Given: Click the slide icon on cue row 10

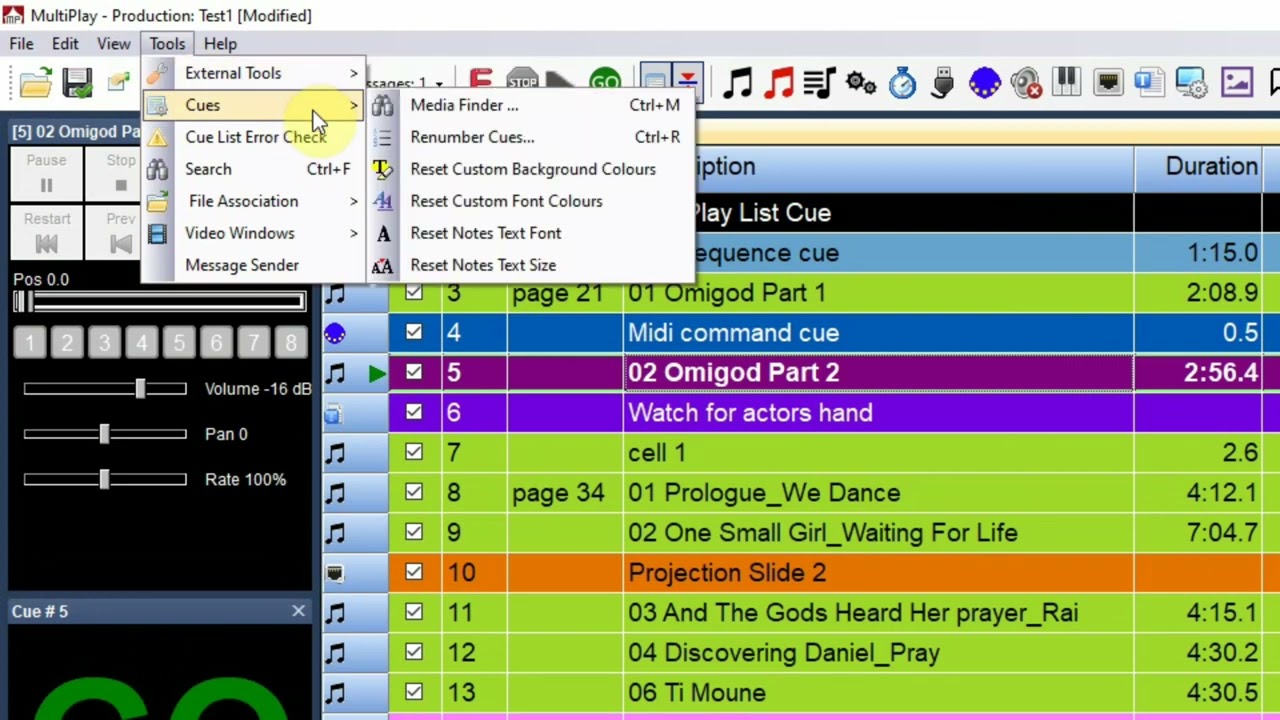Looking at the screenshot, I should click(335, 573).
